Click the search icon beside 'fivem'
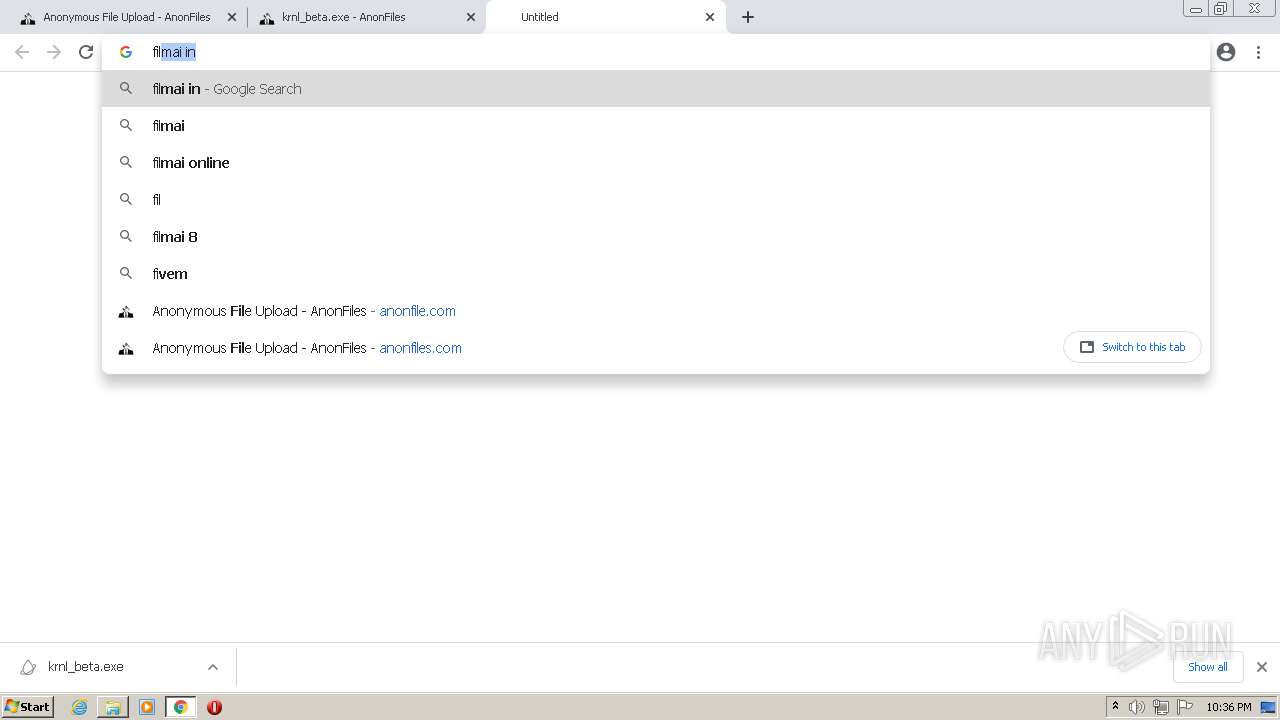The width and height of the screenshot is (1280, 720). [x=126, y=273]
